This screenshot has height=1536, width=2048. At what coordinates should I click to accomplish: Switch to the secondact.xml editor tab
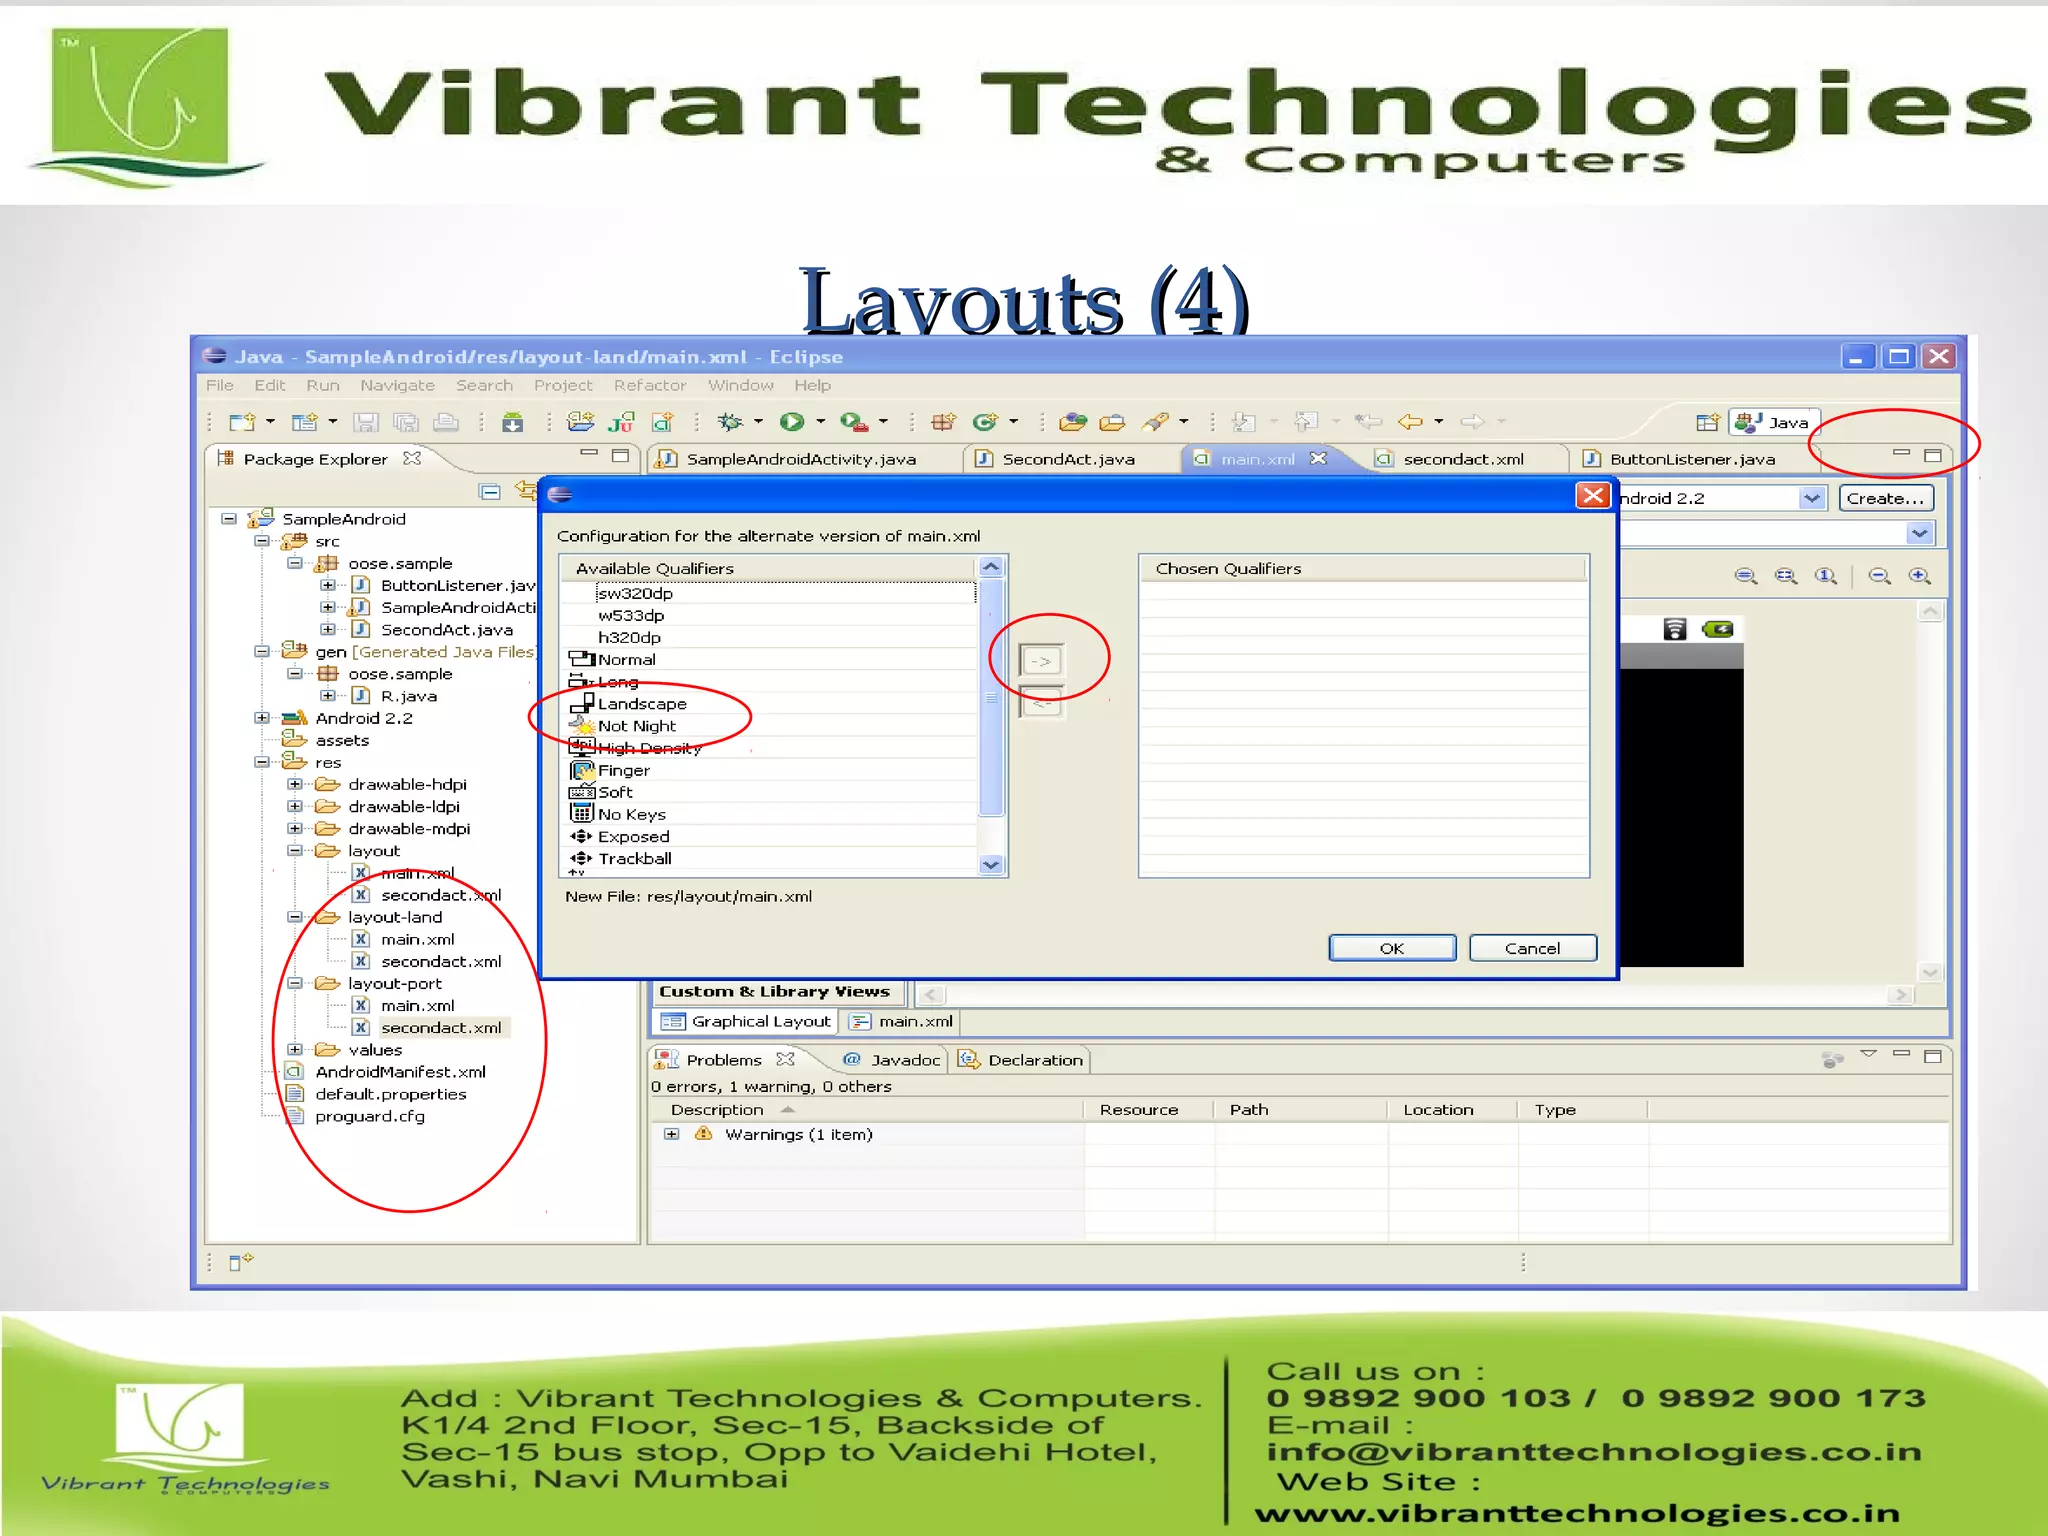tap(1462, 459)
